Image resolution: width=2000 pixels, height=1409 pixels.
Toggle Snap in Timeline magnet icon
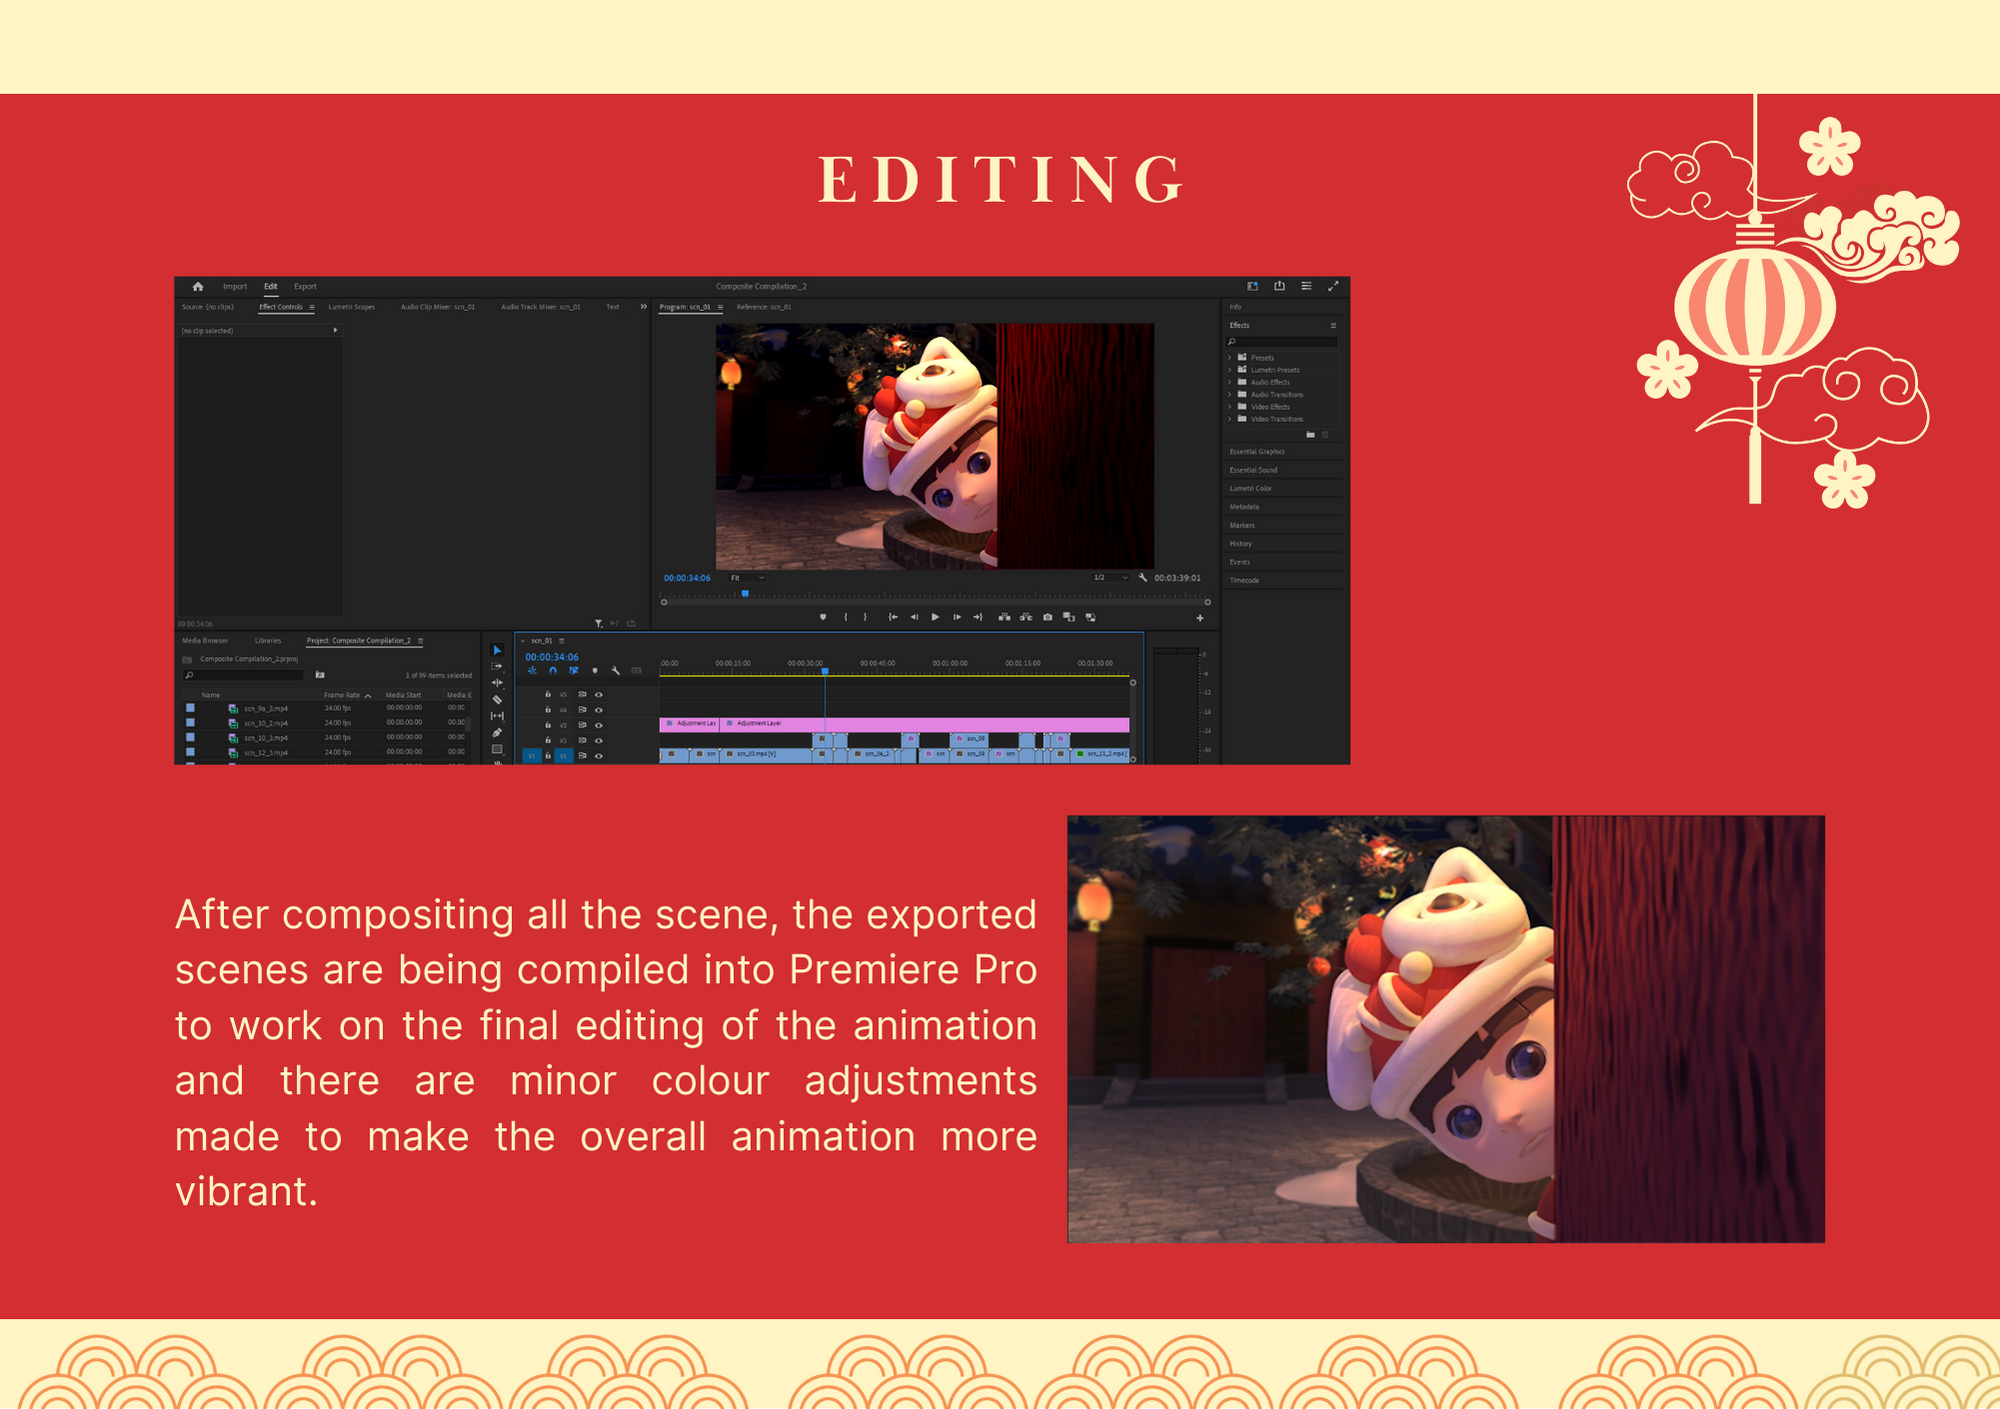pyautogui.click(x=553, y=671)
